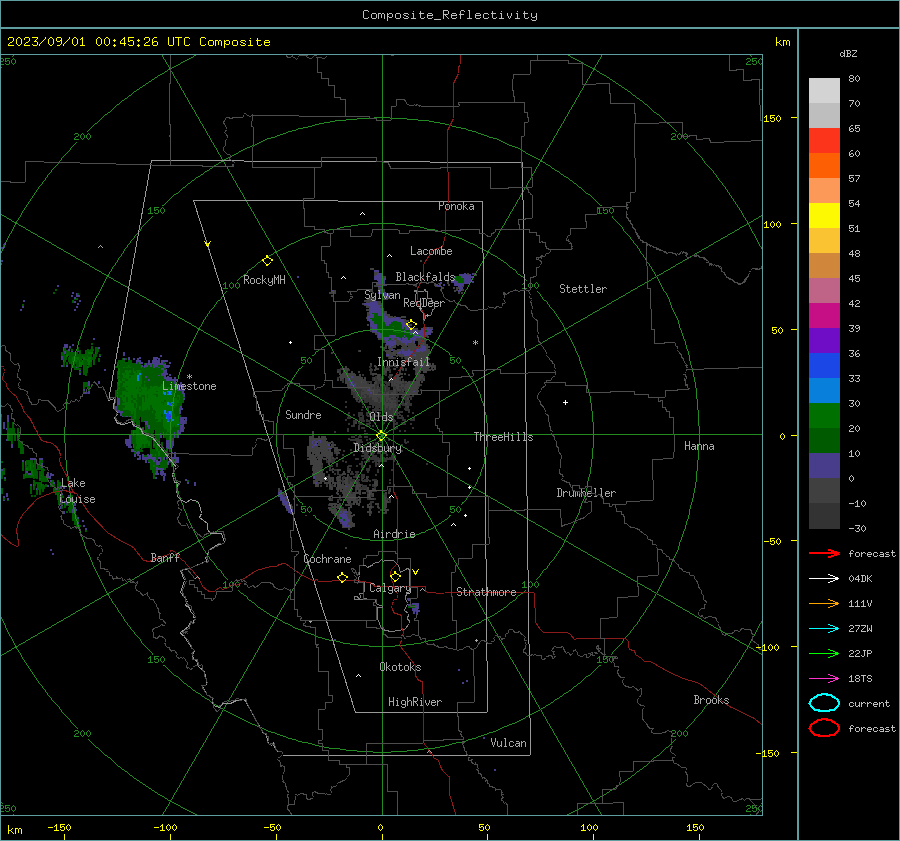Viewport: 900px width, 841px height.
Task: Click the Drumheller town label
Action: pos(585,493)
